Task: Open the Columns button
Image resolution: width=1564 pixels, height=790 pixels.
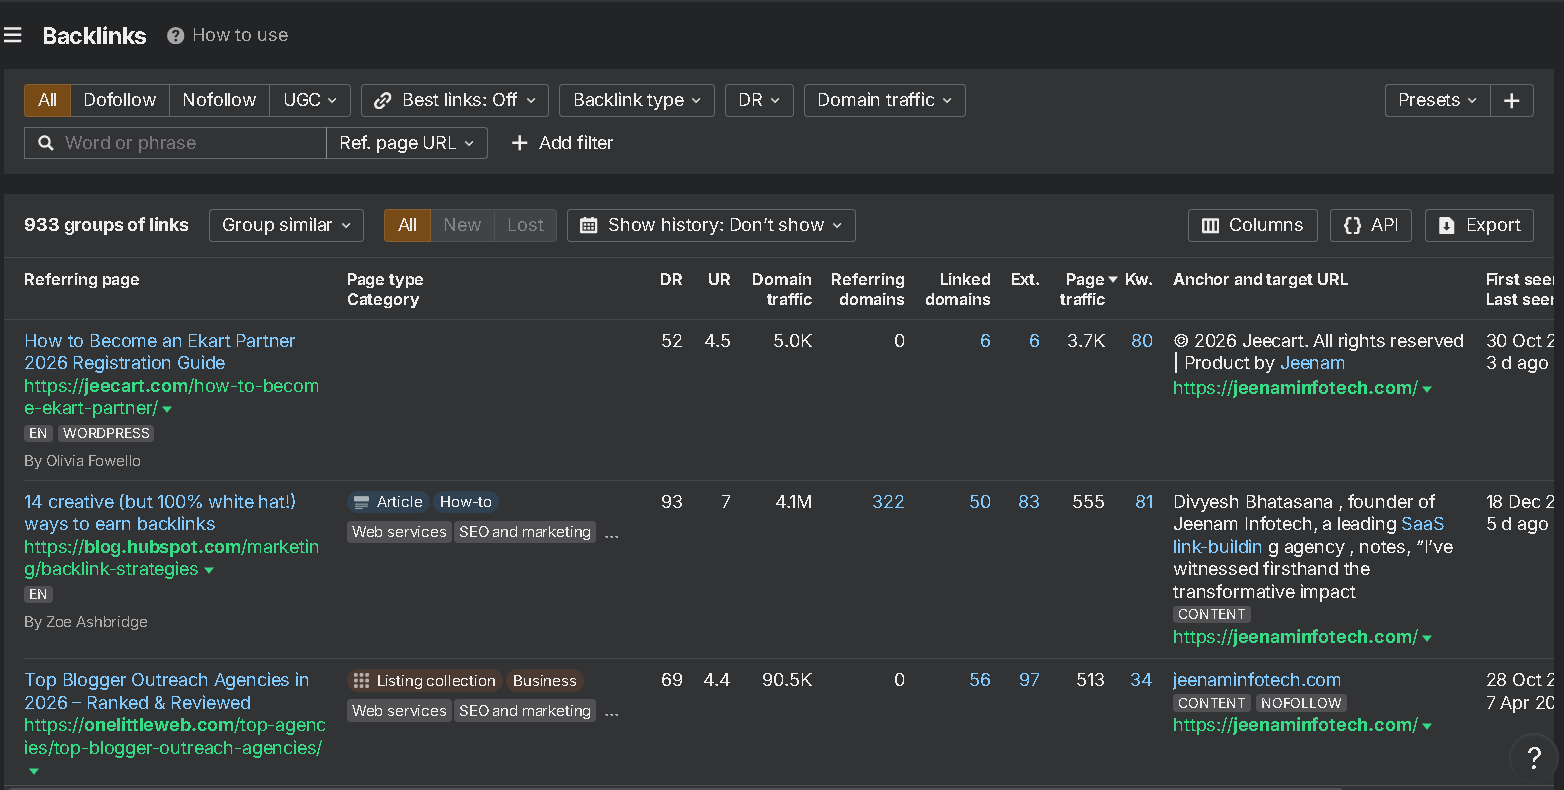Action: [x=1252, y=225]
